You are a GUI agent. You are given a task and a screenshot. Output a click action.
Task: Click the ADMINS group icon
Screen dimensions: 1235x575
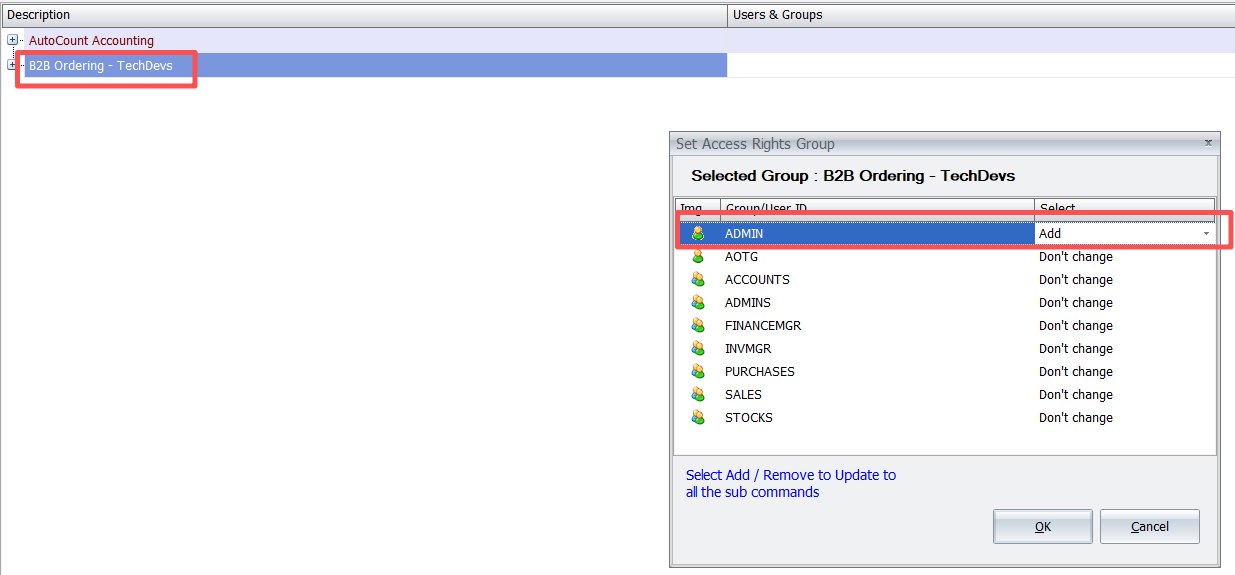point(698,302)
